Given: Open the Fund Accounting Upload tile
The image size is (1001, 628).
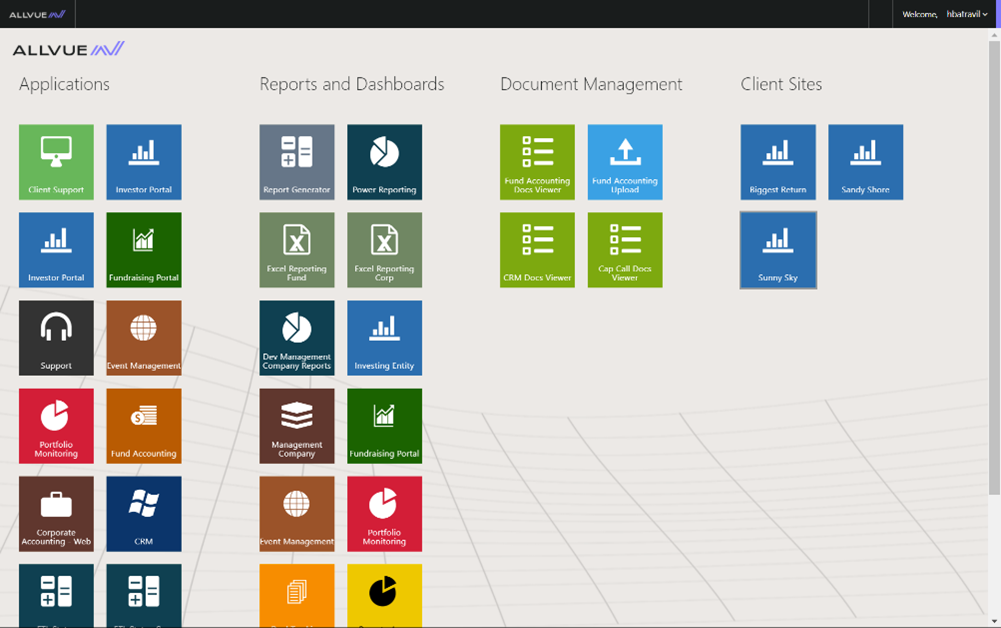Looking at the screenshot, I should [x=625, y=162].
